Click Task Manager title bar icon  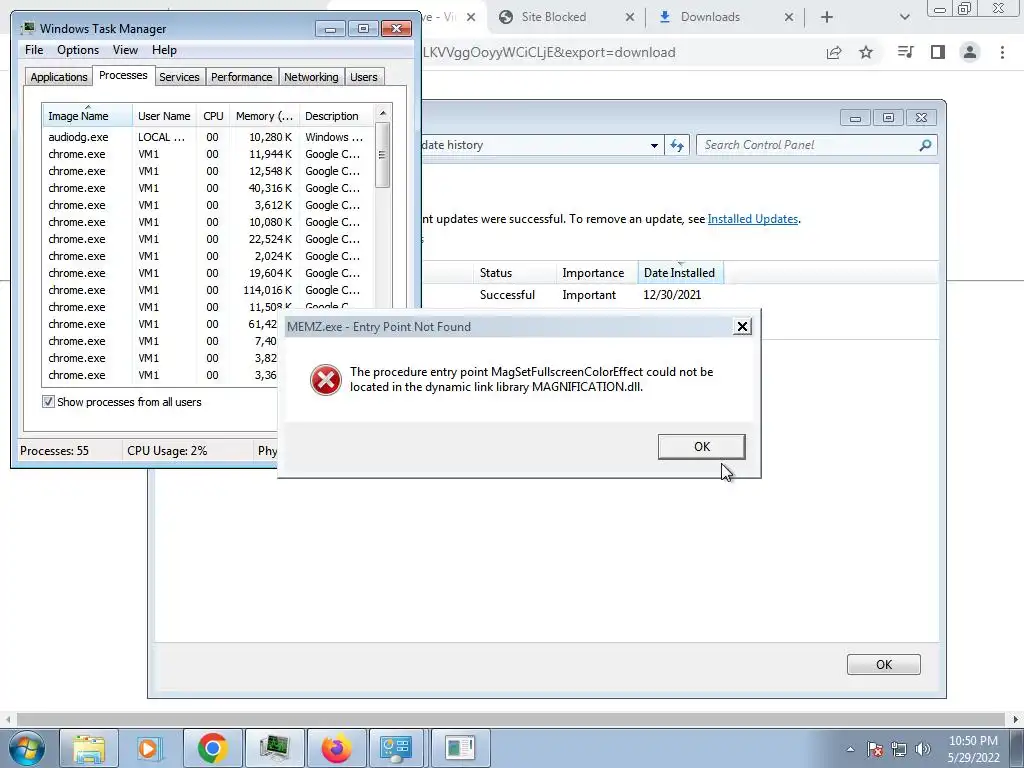[x=27, y=28]
